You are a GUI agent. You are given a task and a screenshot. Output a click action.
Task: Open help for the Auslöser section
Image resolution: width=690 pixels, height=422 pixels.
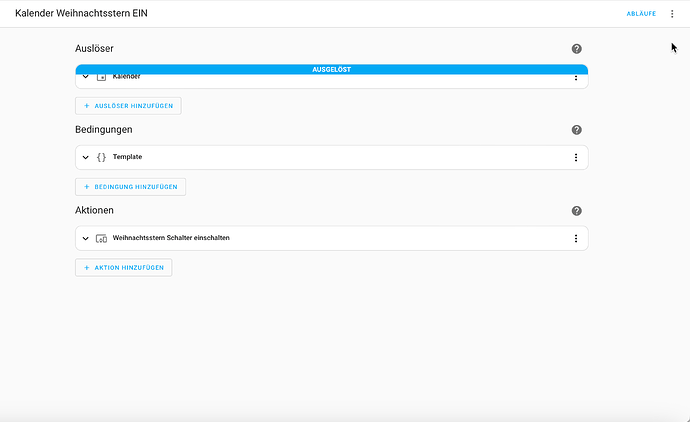pos(576,49)
